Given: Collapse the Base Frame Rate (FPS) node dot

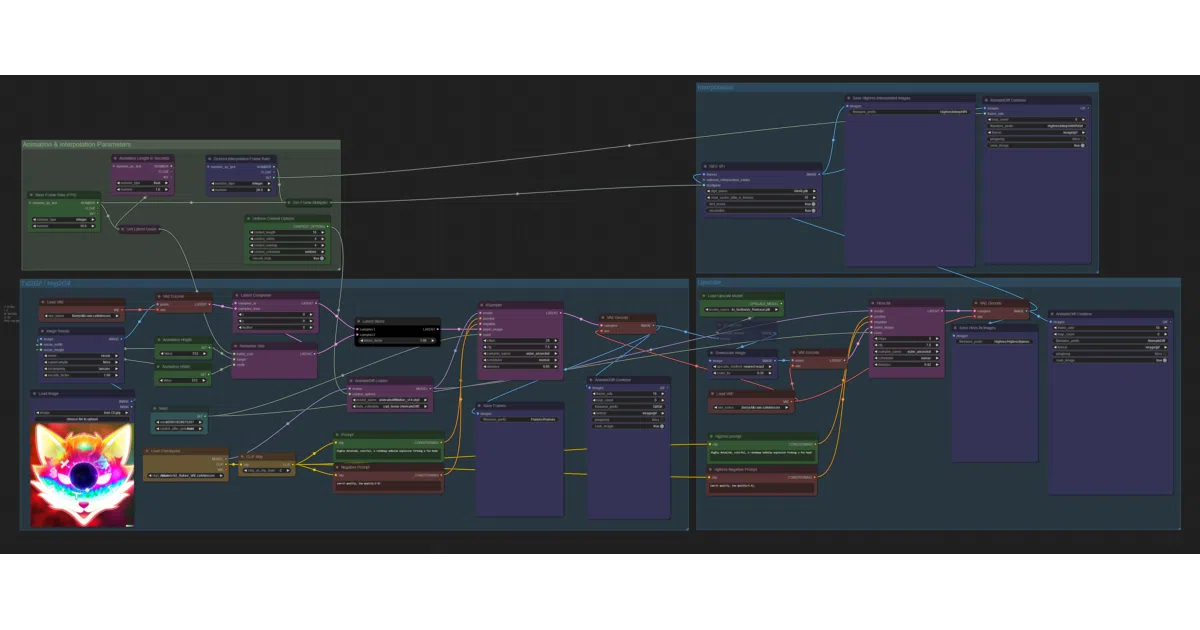Looking at the screenshot, I should coord(31,195).
